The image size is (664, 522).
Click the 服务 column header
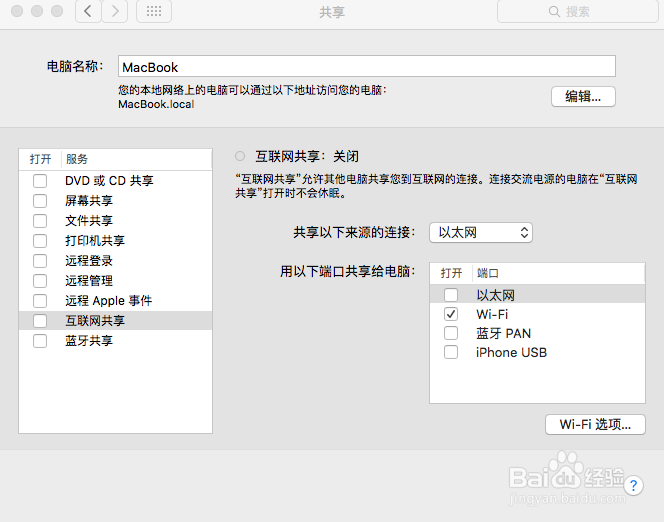(136, 159)
